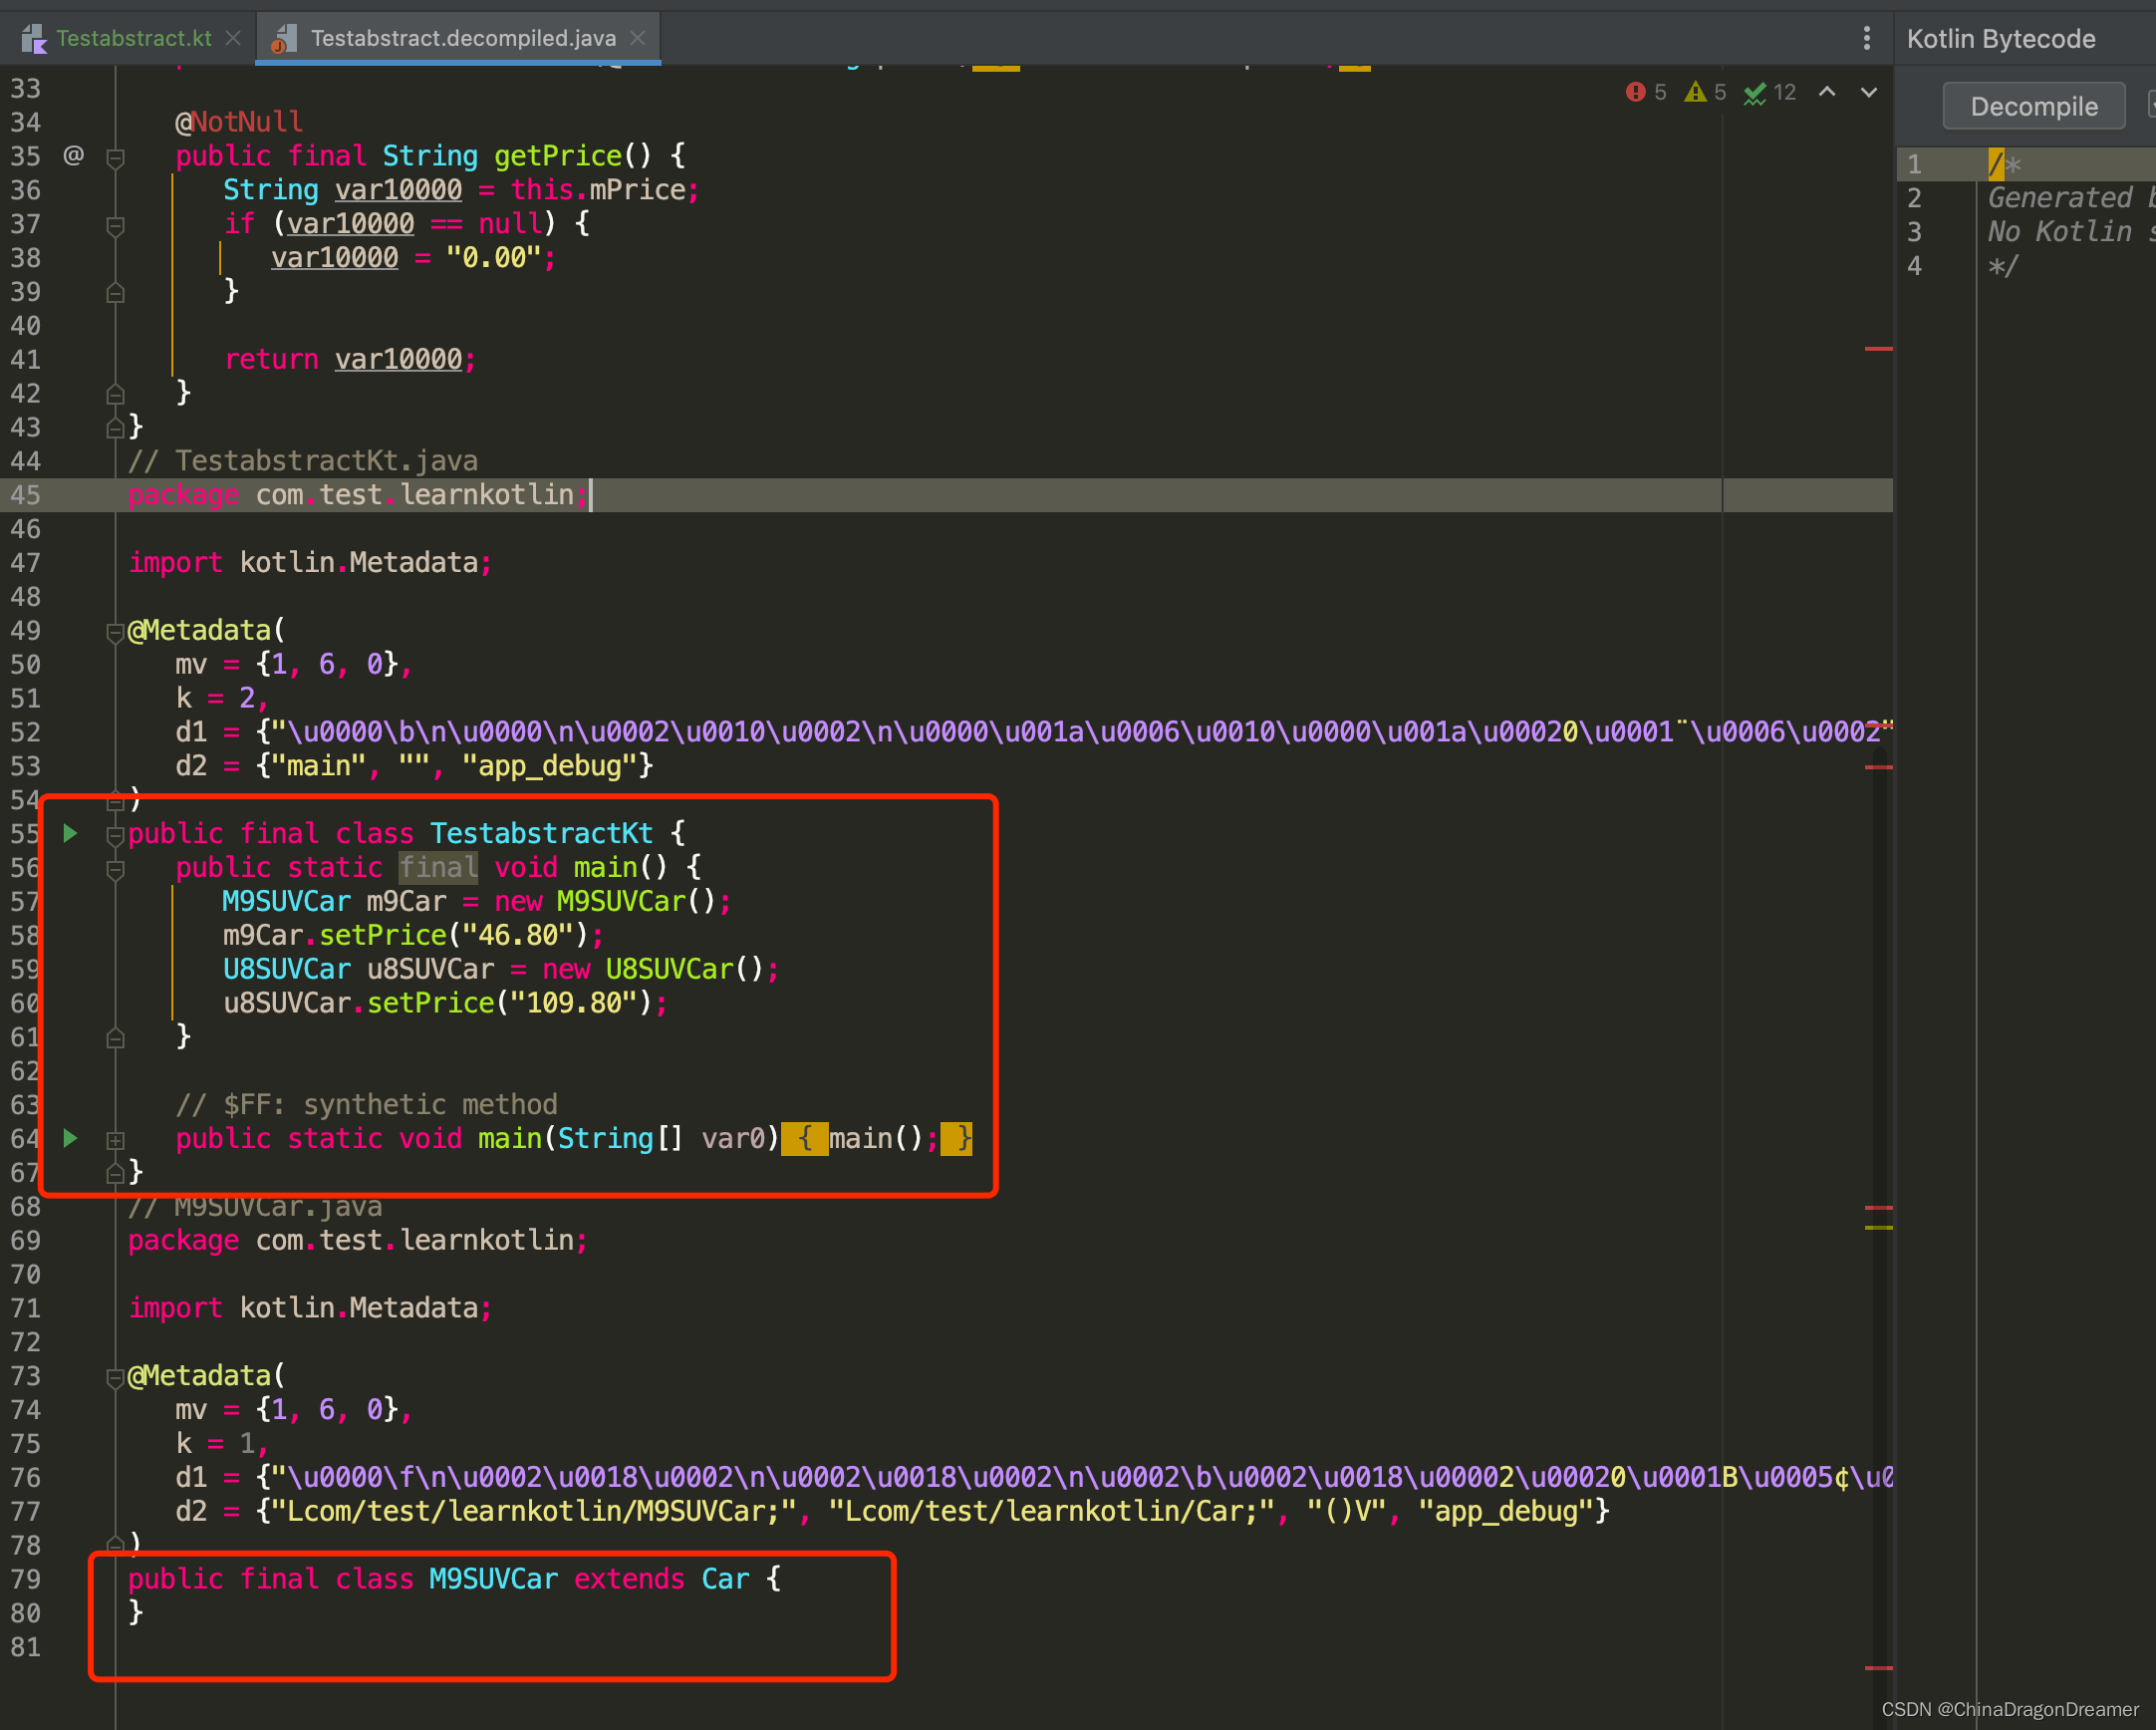Click 'getPrice' method name on line 35
The image size is (2156, 1730).
[558, 155]
